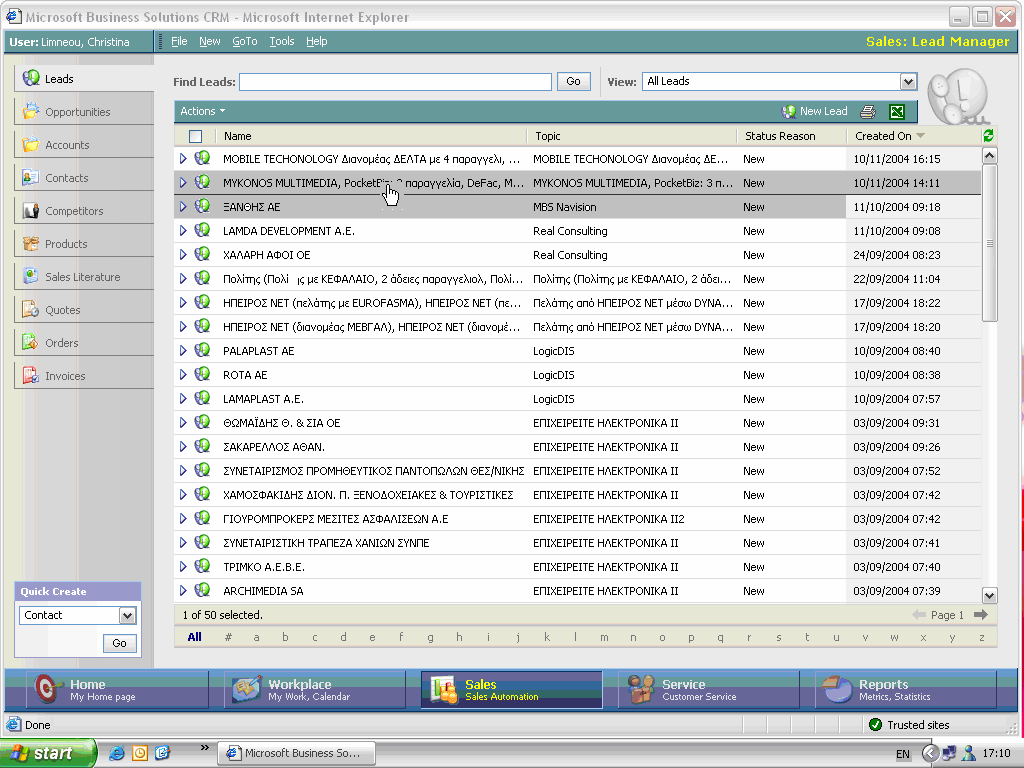Open the GoTo menu

point(245,41)
